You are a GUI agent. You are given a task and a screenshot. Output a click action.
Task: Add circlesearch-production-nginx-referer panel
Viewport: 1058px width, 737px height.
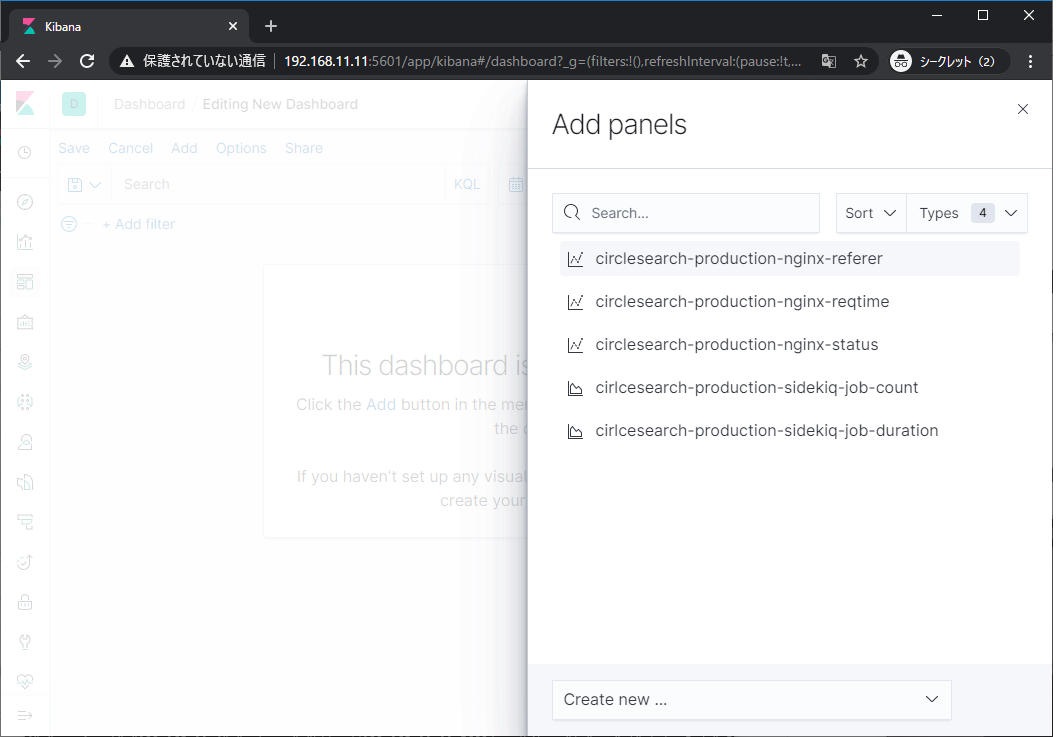(x=738, y=259)
